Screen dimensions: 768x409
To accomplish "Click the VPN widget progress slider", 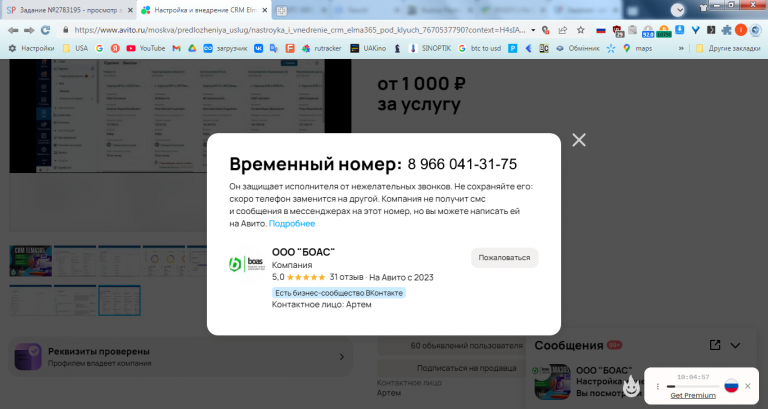I will pos(693,386).
